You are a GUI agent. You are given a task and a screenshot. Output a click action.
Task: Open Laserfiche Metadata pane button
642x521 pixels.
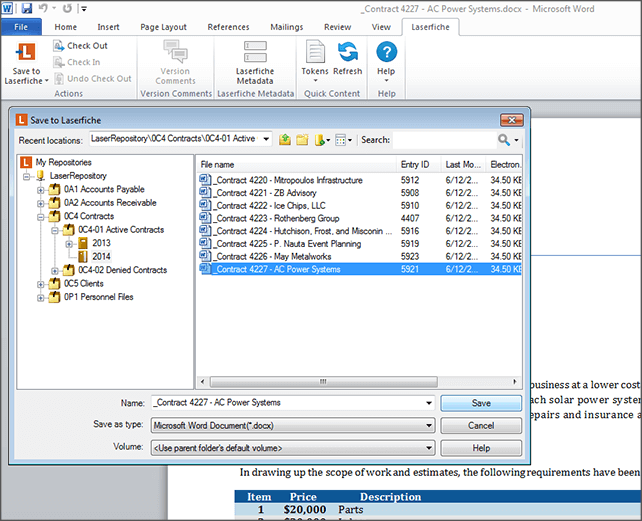pyautogui.click(x=255, y=62)
